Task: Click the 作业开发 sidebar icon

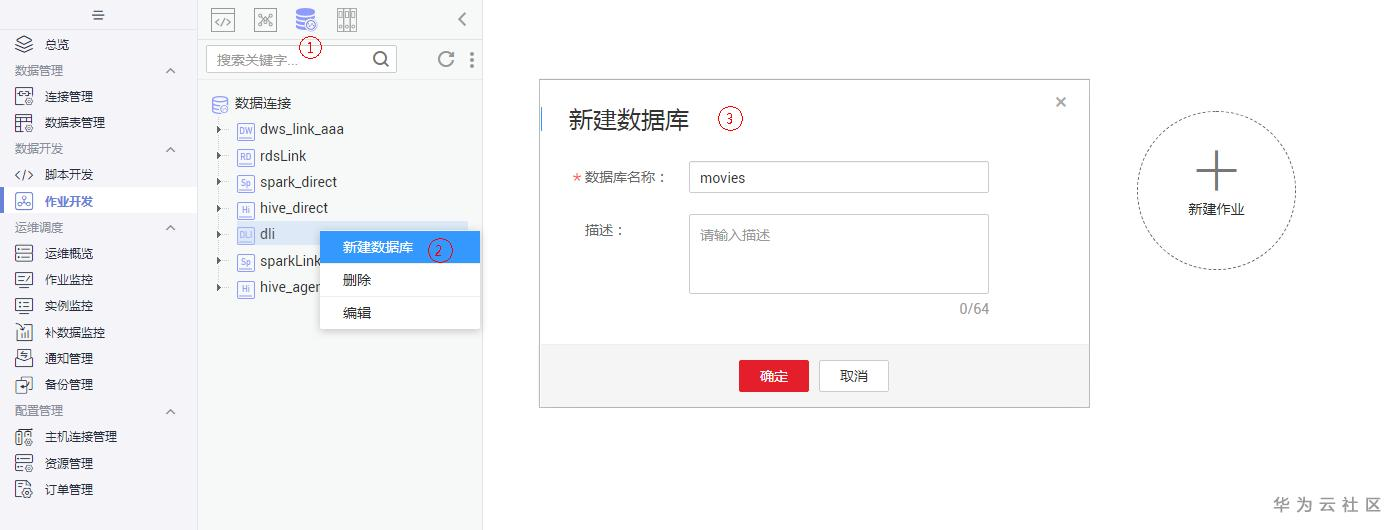Action: point(24,201)
